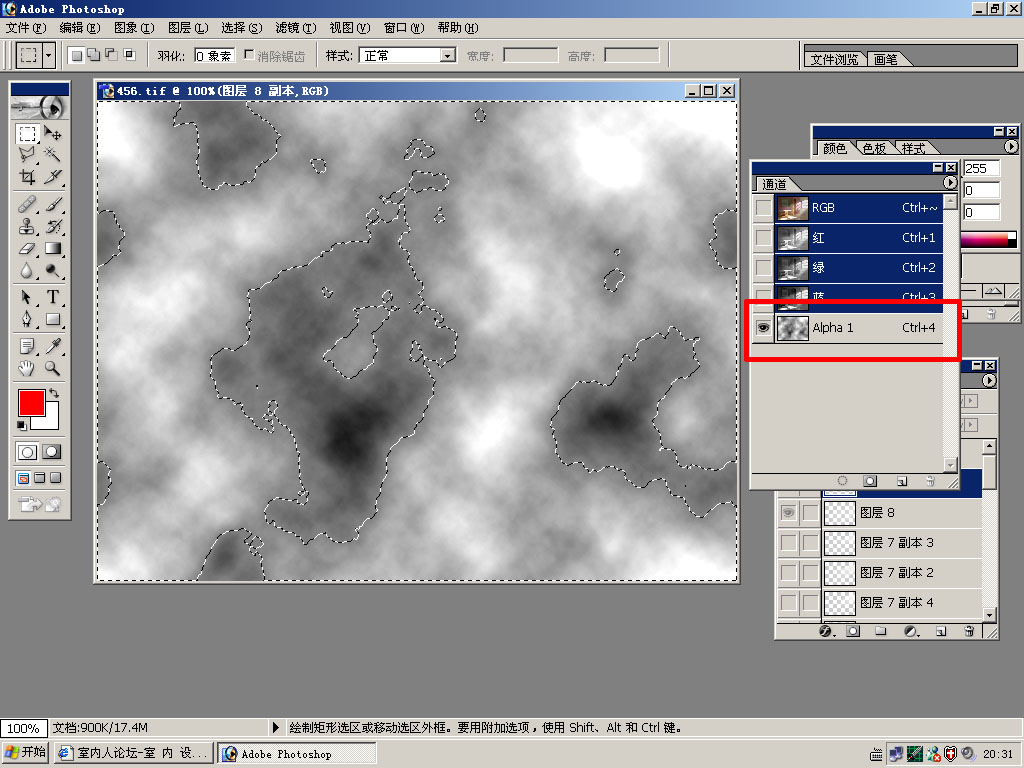Show the RGB channel visibility box
1024x768 pixels.
[x=763, y=208]
